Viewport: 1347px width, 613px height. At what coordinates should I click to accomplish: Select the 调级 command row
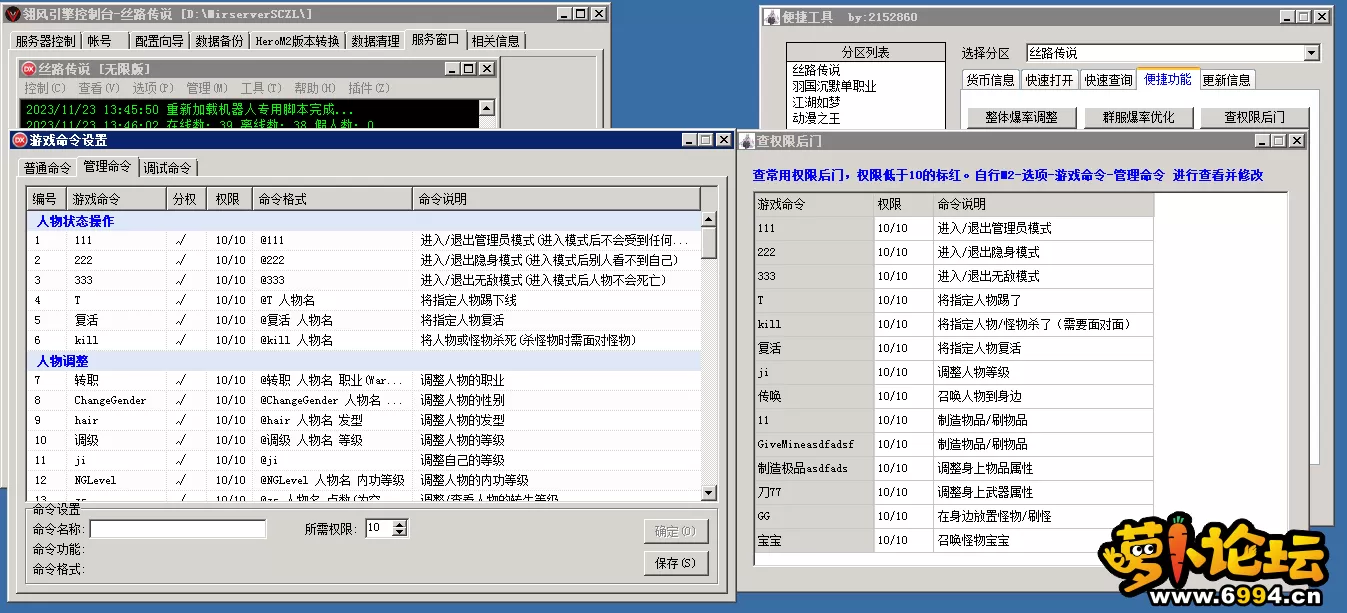(362, 440)
